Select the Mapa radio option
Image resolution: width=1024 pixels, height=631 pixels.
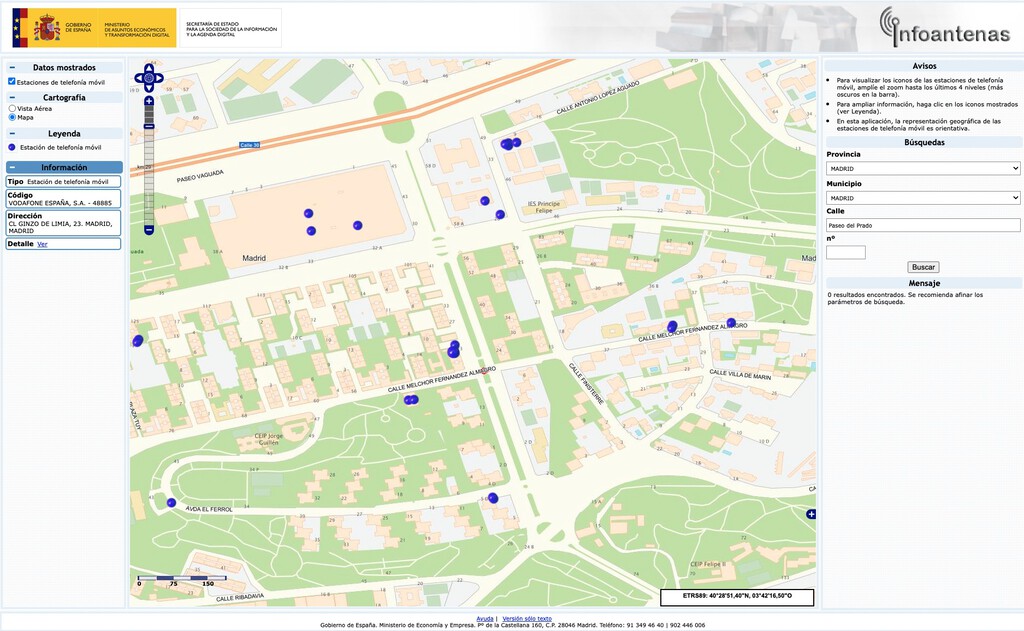[x=12, y=117]
